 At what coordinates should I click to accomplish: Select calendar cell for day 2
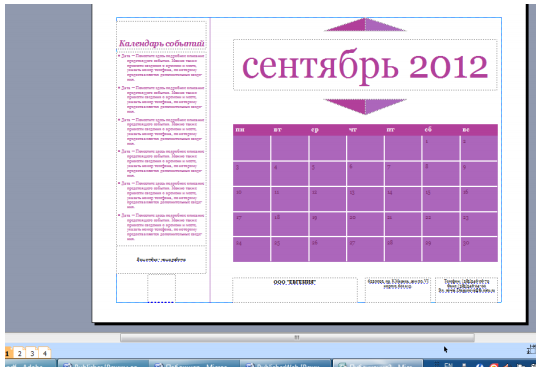(479, 148)
